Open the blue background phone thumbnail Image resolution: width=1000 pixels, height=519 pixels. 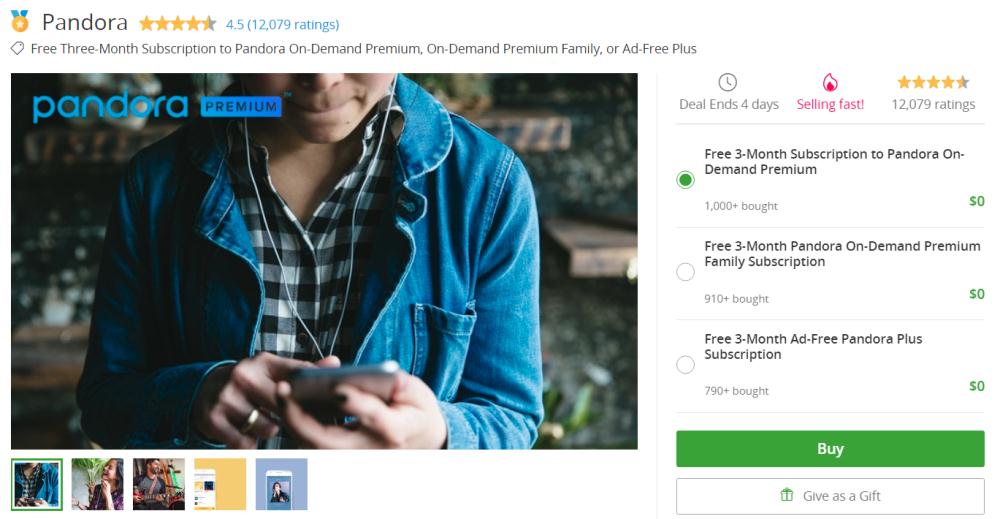click(x=281, y=484)
